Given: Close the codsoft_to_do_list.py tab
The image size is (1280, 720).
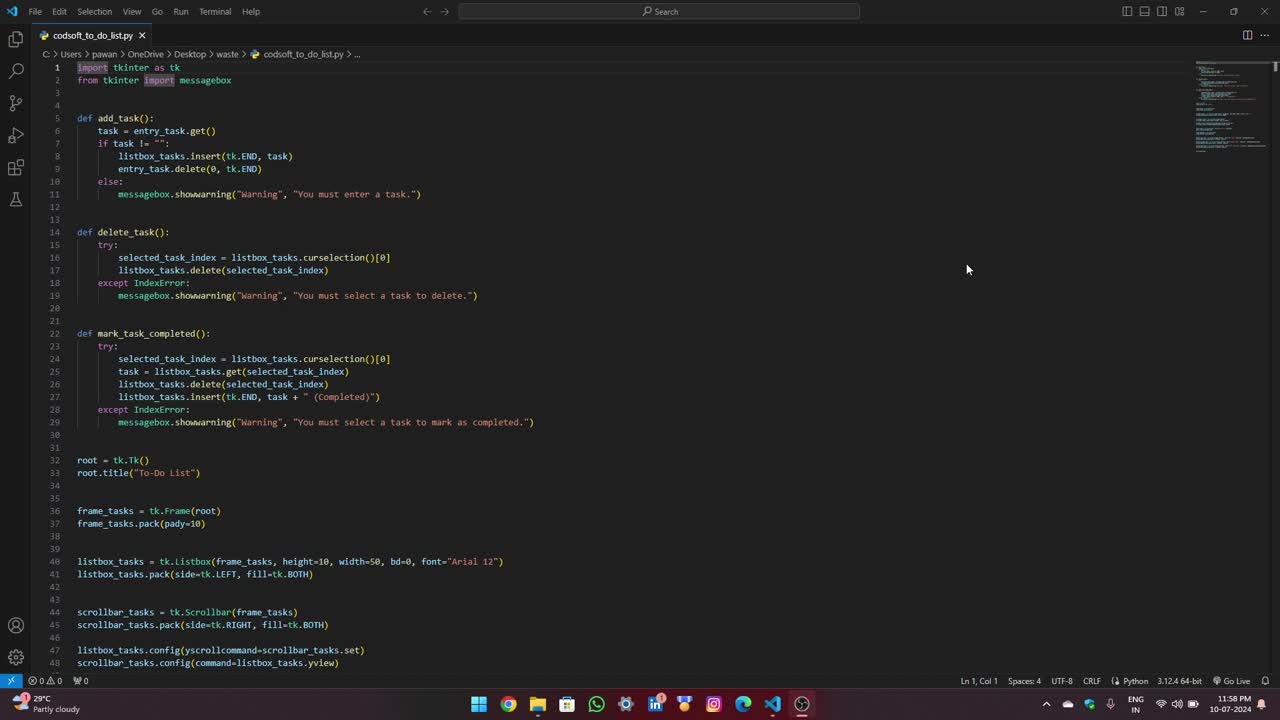Looking at the screenshot, I should 142,35.
